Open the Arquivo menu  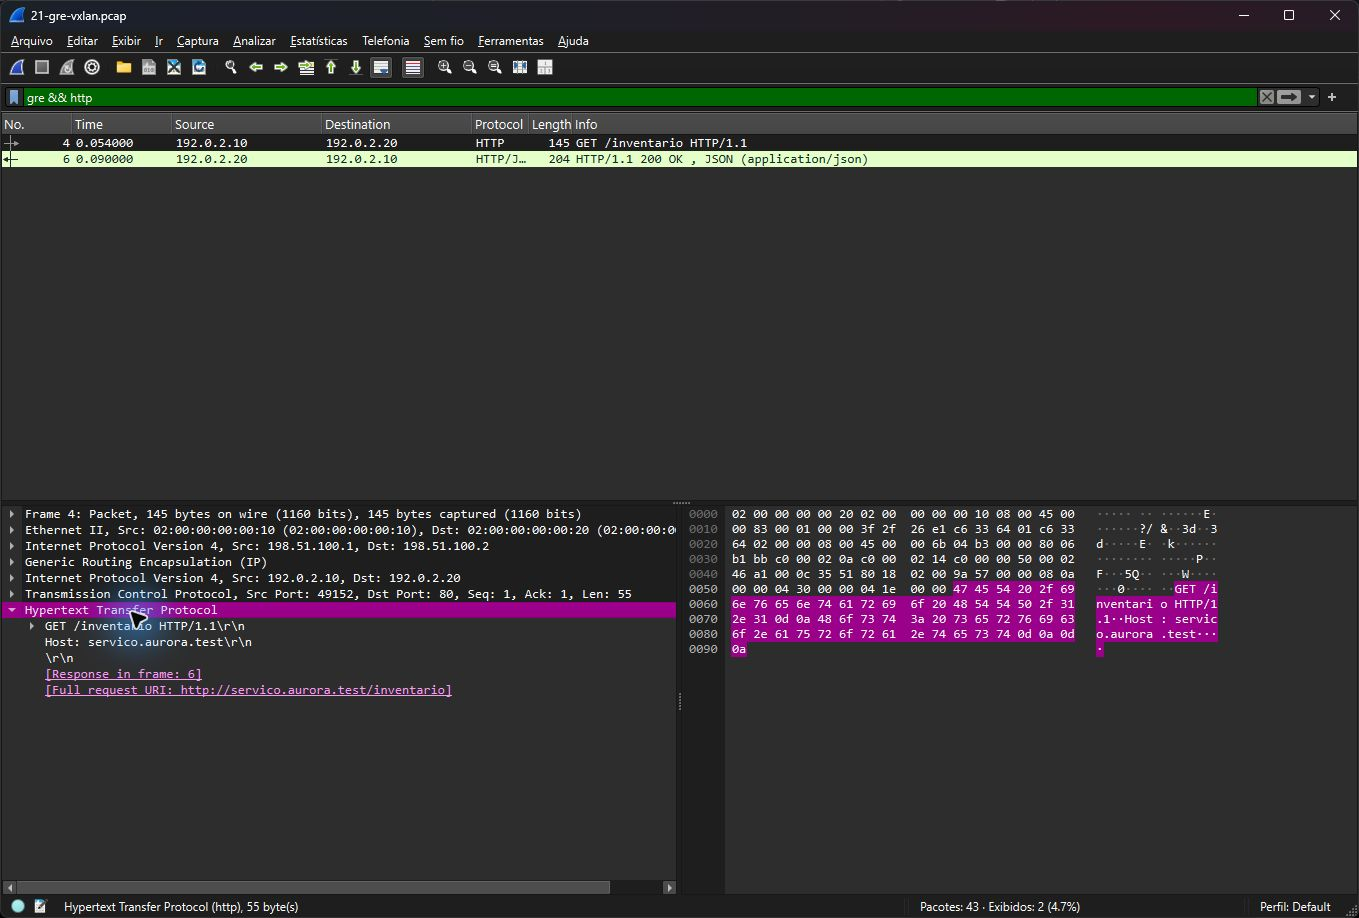click(x=31, y=41)
